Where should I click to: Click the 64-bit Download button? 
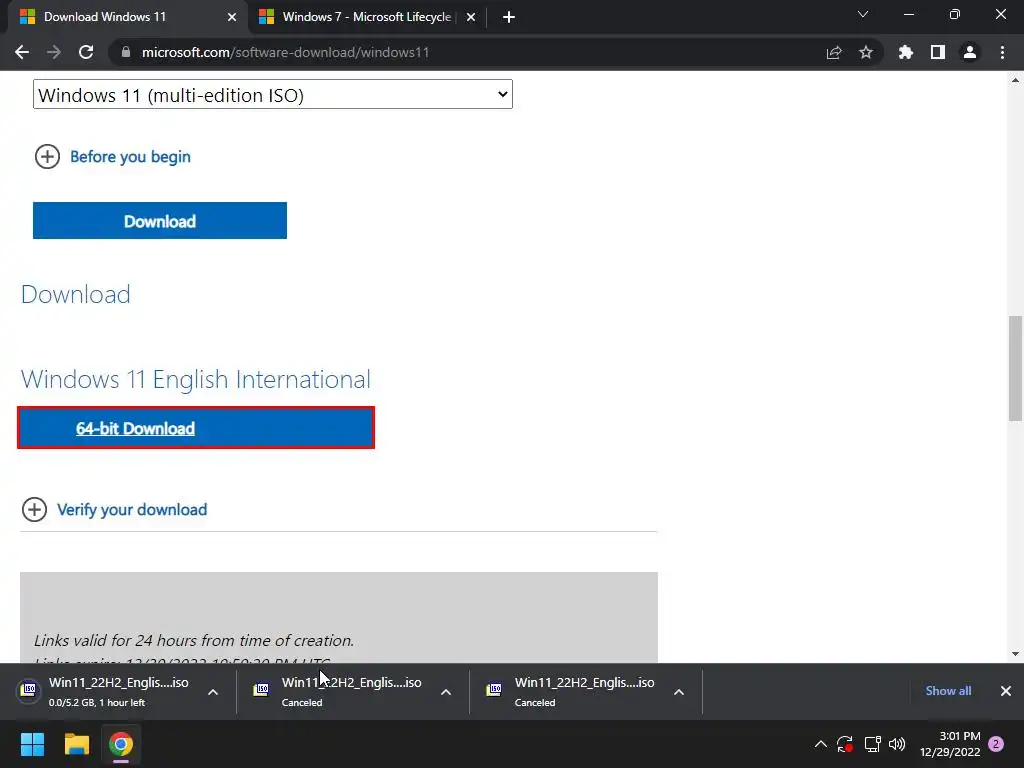click(x=196, y=428)
